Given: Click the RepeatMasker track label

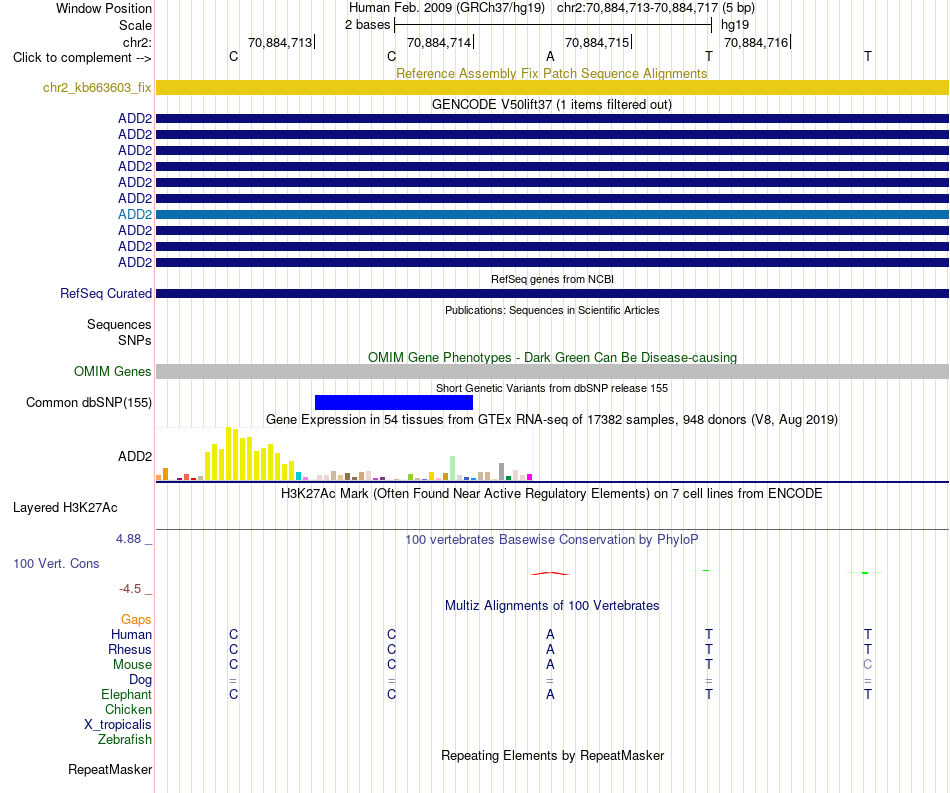Looking at the screenshot, I should (x=110, y=769).
